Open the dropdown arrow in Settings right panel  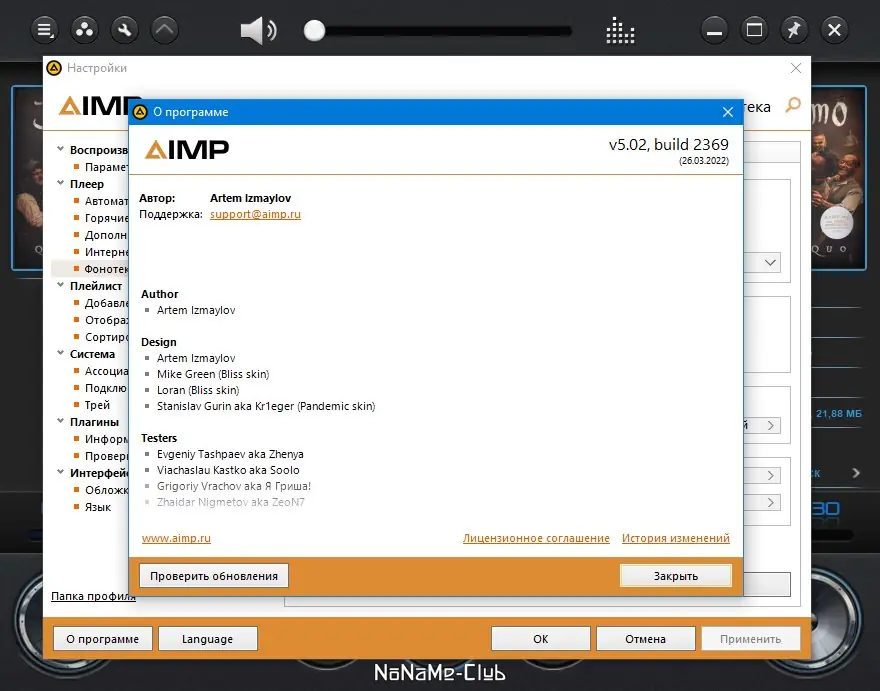pos(771,263)
